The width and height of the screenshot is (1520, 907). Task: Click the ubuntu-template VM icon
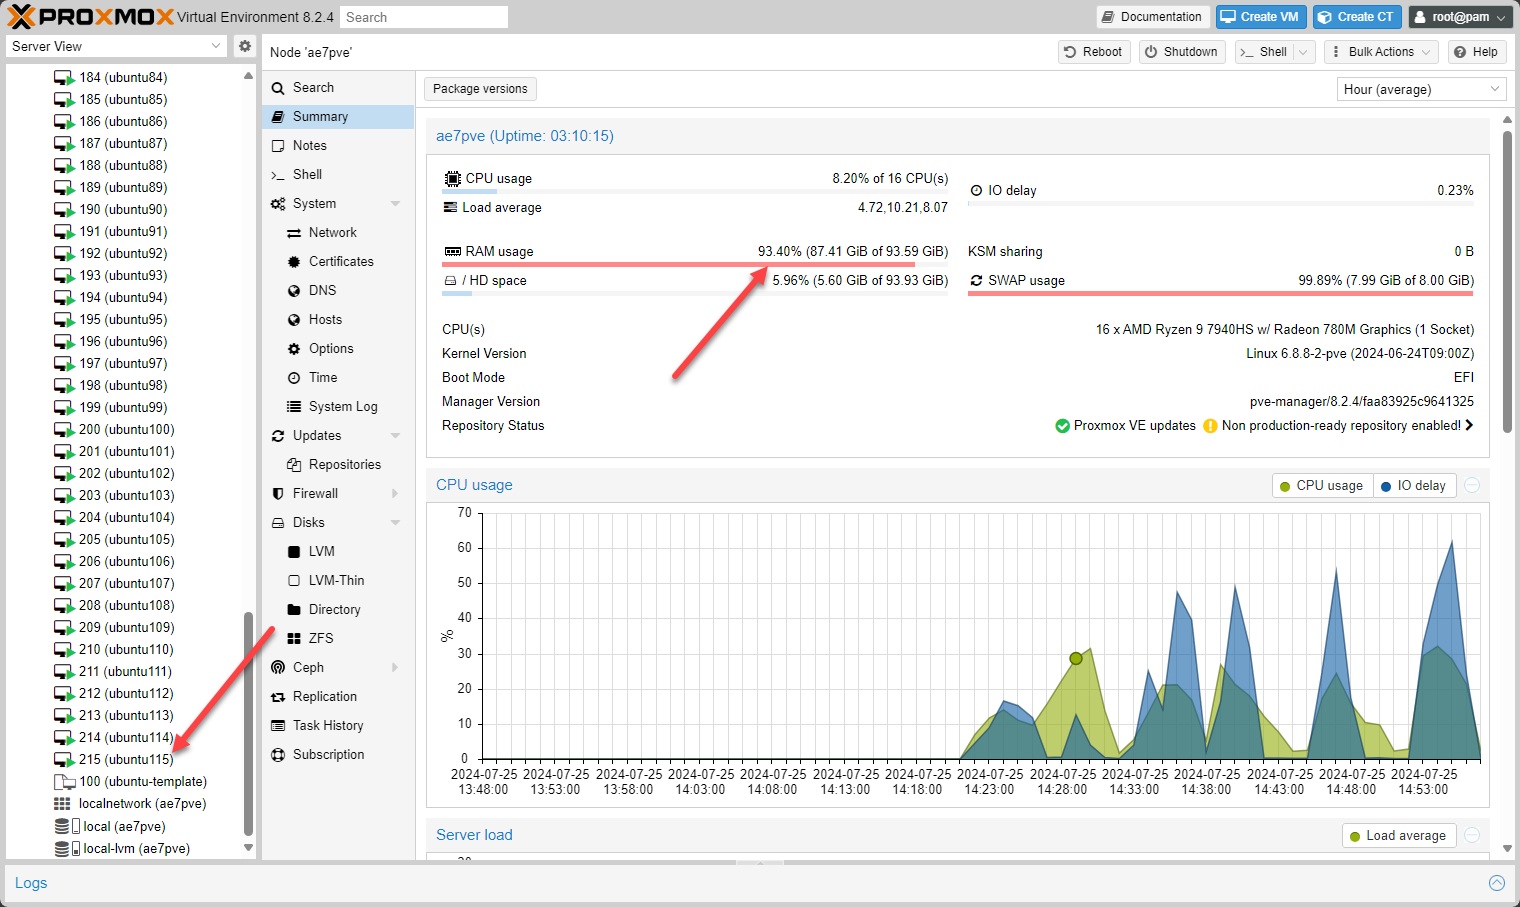(x=64, y=782)
